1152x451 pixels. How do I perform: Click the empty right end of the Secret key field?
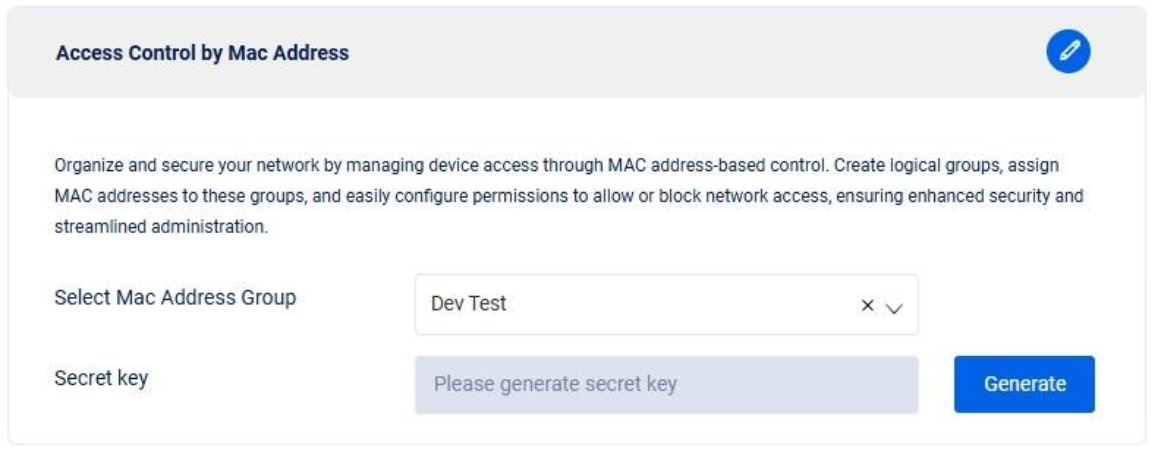(860, 385)
